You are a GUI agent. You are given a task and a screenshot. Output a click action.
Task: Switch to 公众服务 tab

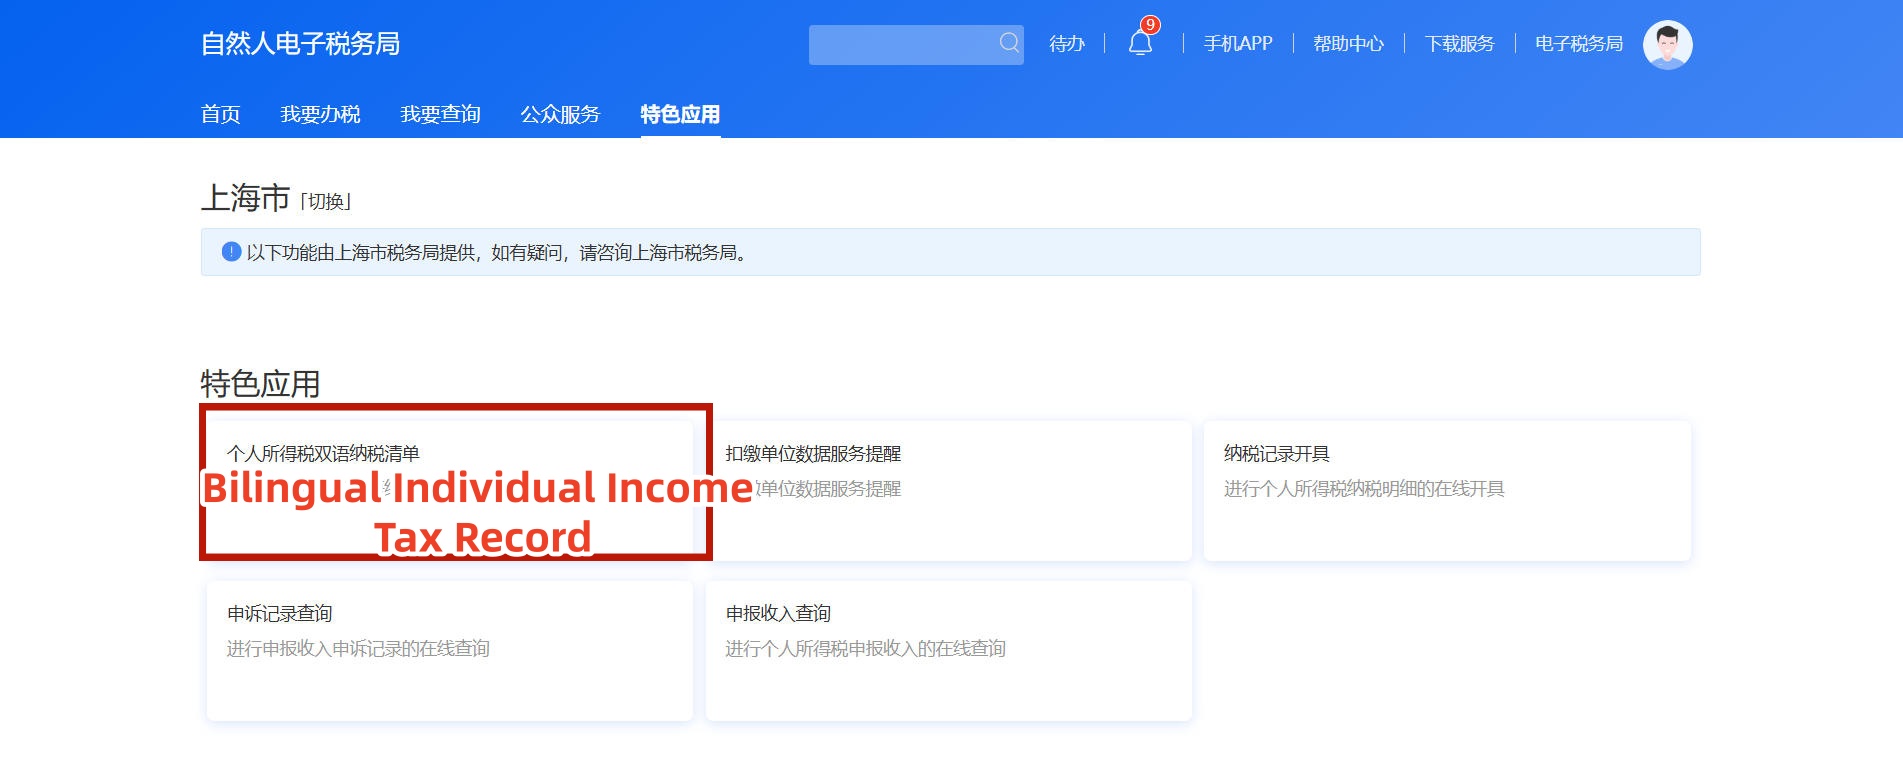tap(560, 114)
